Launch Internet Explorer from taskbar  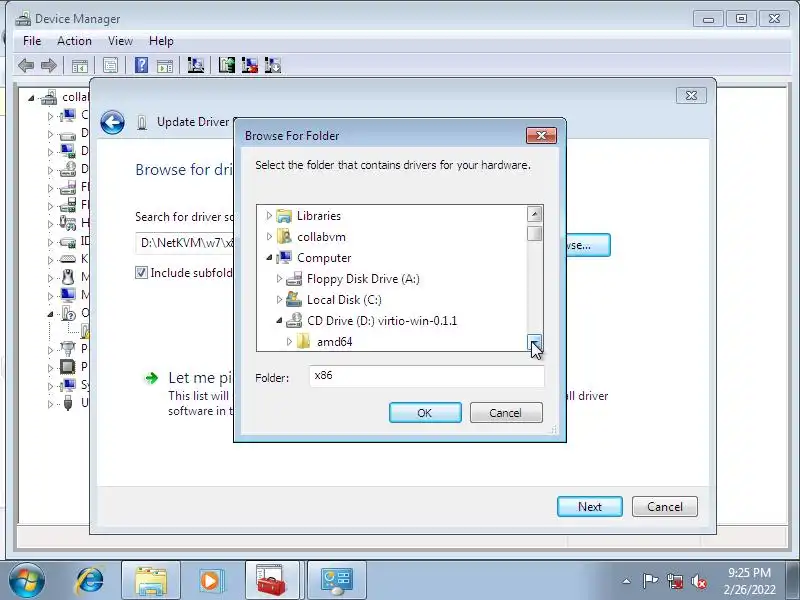coord(89,581)
